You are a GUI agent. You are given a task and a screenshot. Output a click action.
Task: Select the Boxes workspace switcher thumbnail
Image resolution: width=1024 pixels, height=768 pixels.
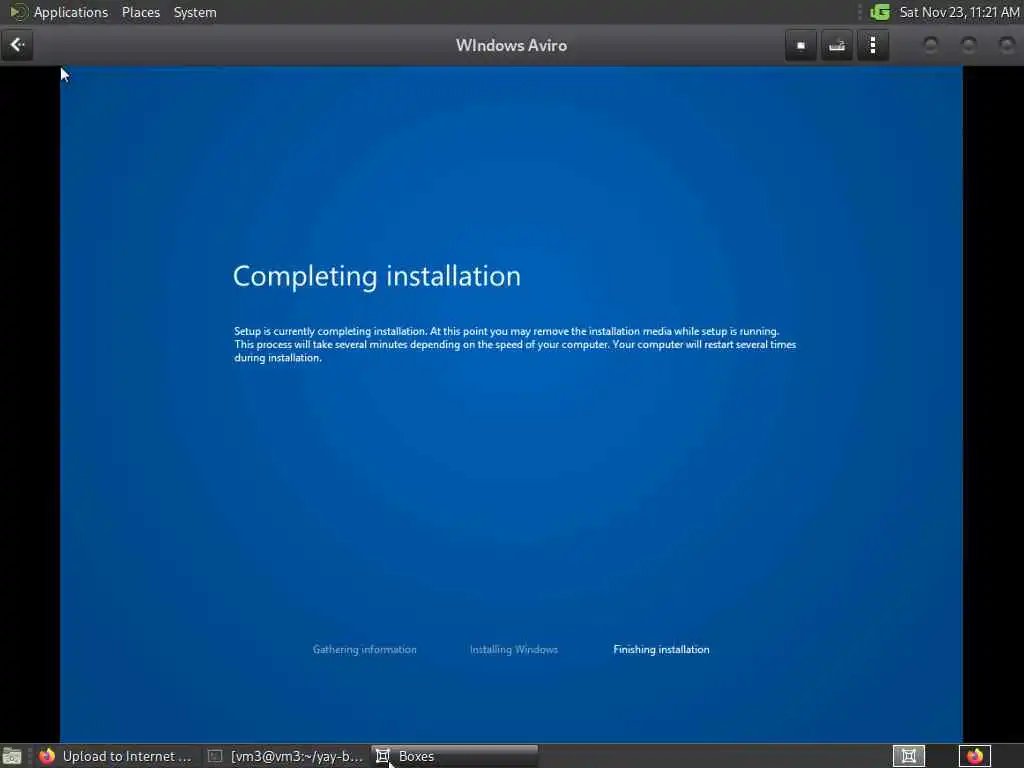[x=908, y=756]
